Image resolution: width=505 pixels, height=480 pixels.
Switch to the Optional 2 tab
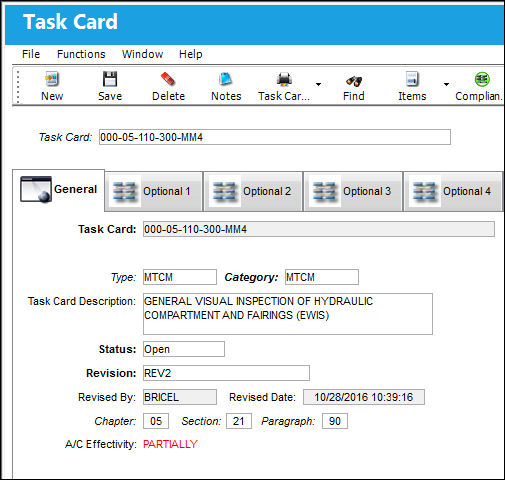pos(253,191)
